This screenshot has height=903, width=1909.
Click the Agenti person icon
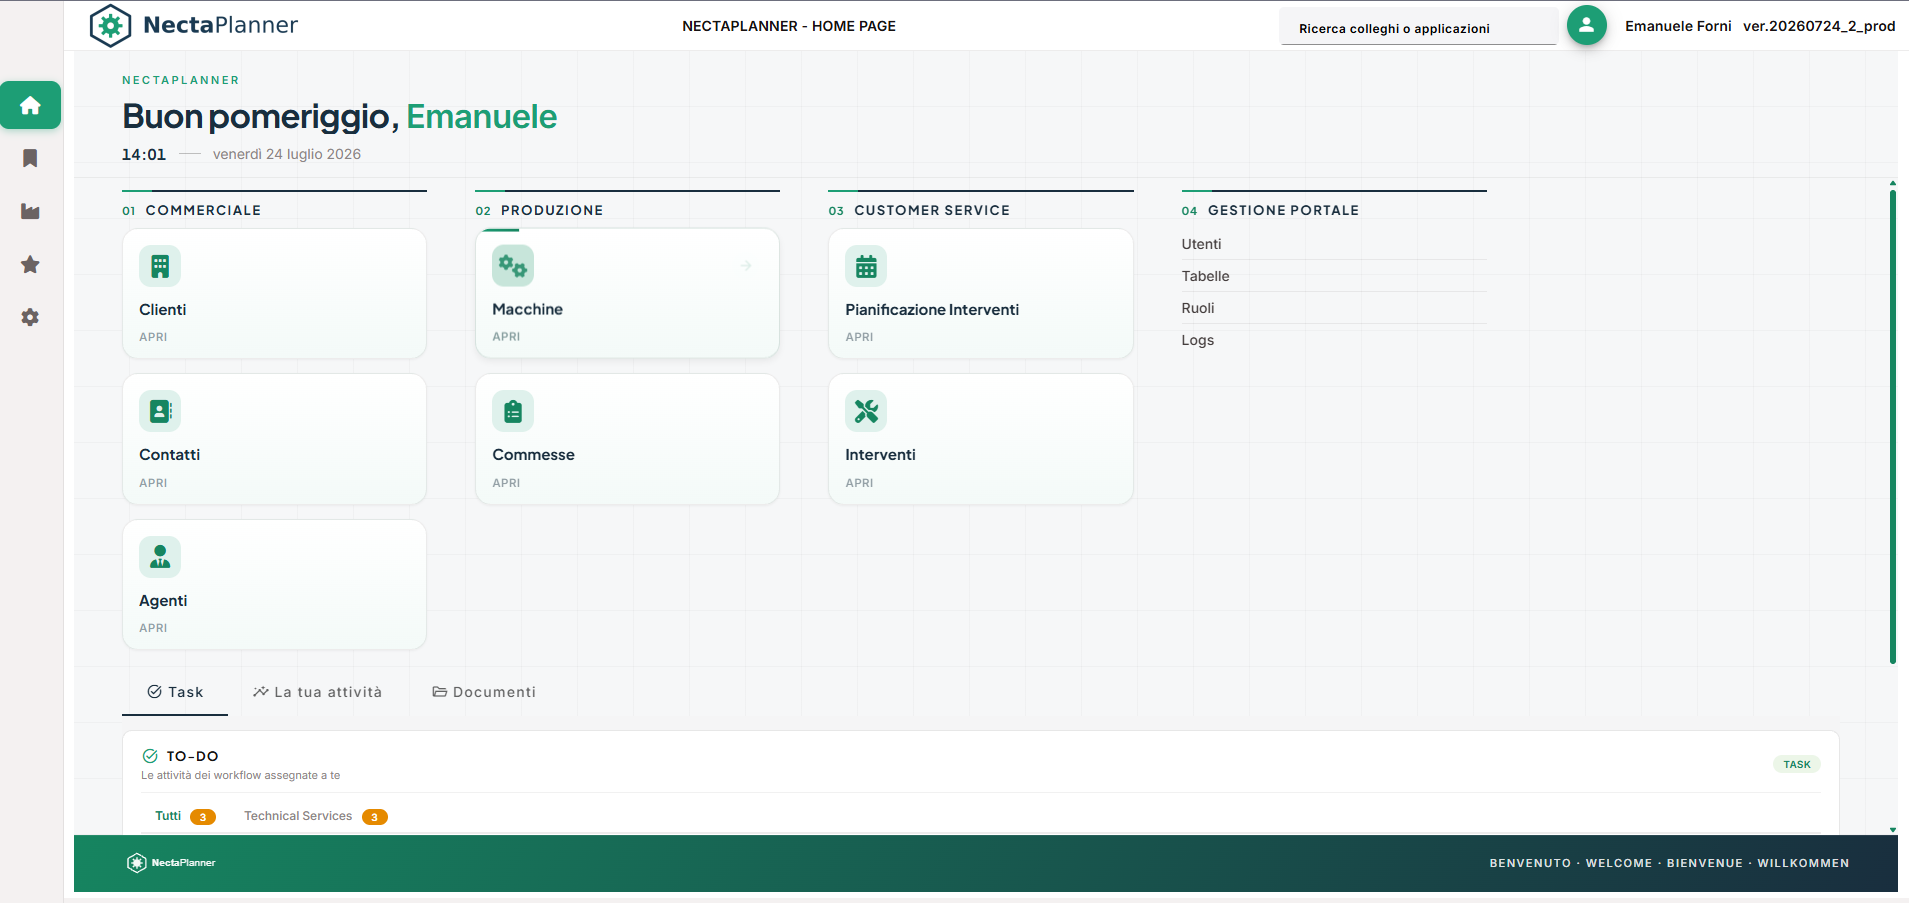click(160, 557)
